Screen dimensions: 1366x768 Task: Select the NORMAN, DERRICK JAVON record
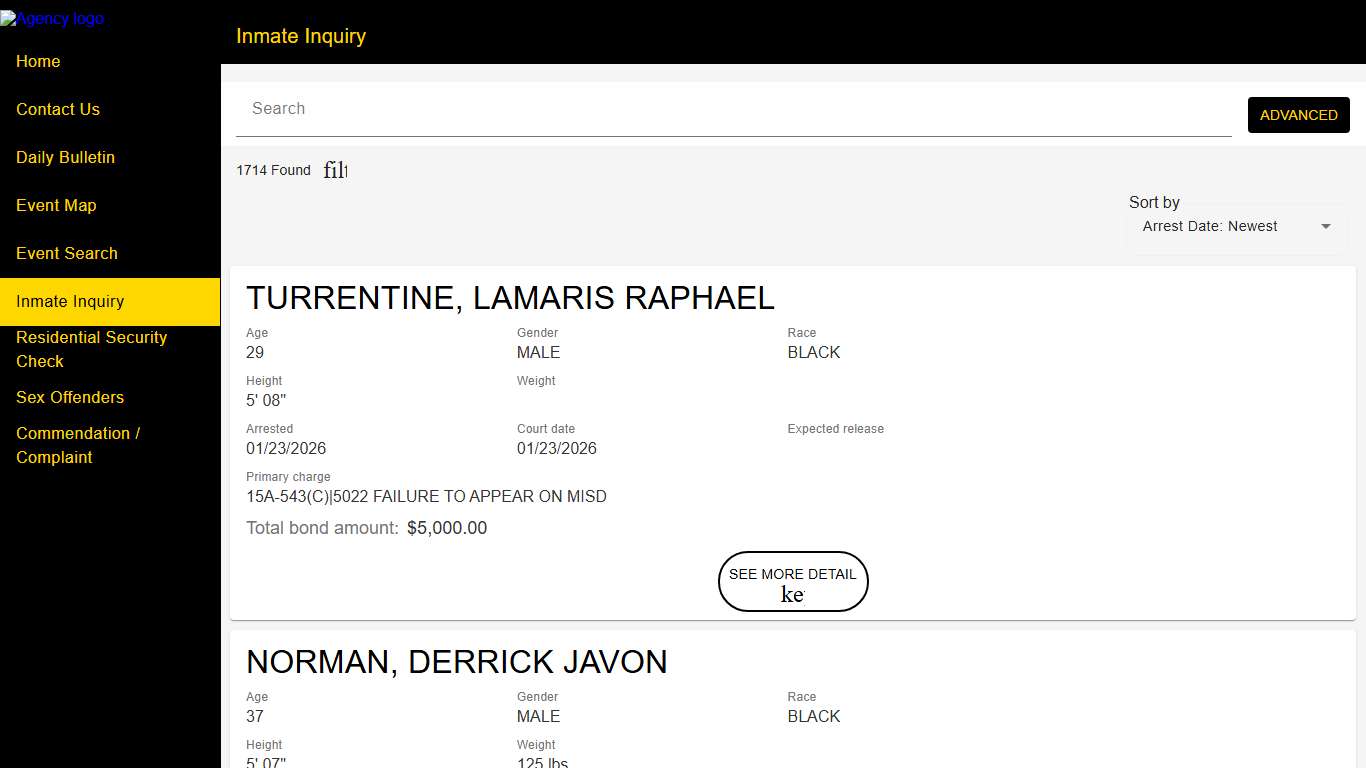457,662
